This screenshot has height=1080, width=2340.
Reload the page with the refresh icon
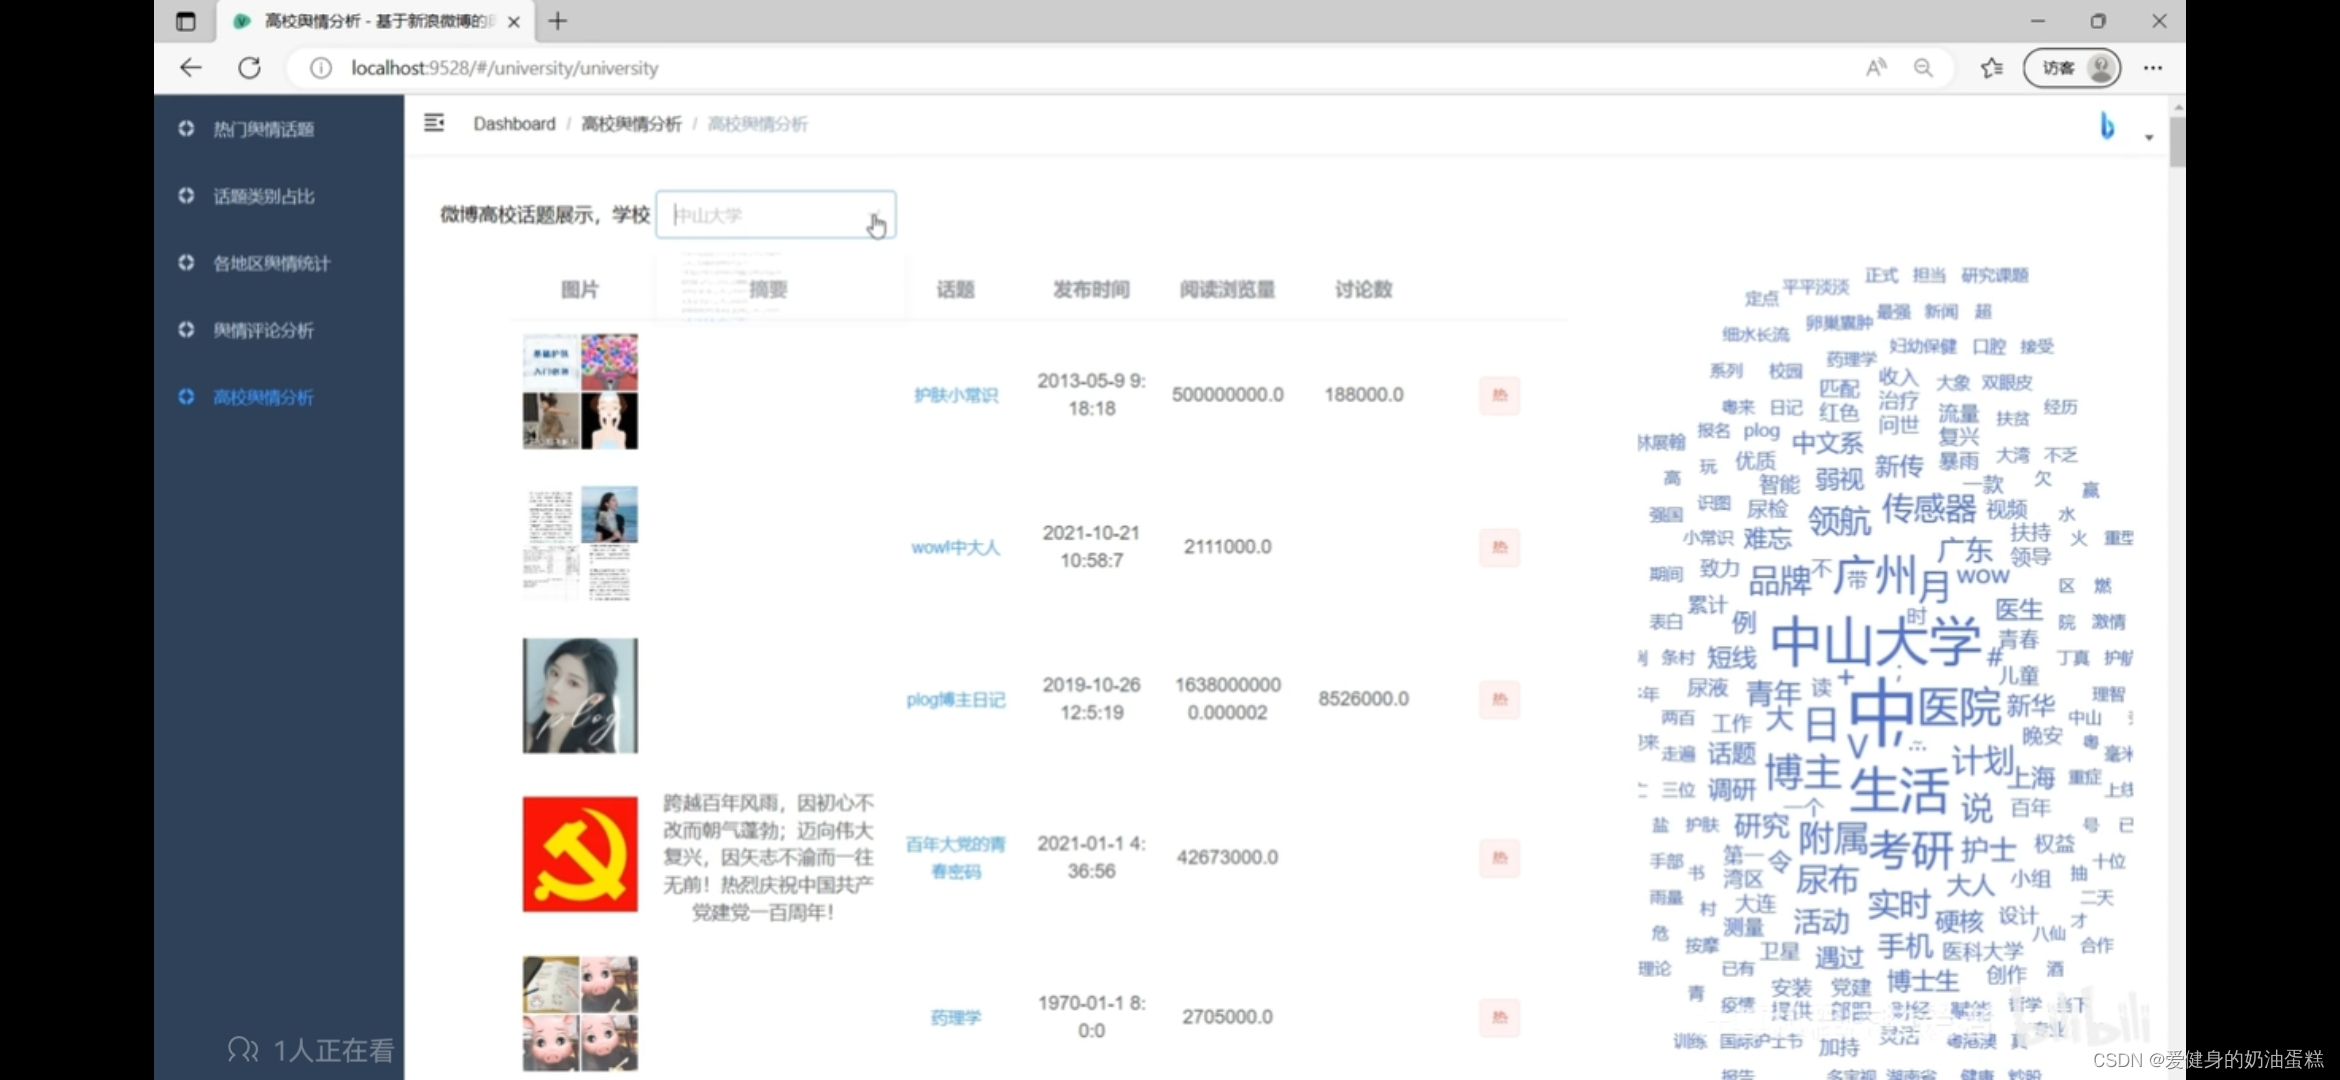pos(250,68)
